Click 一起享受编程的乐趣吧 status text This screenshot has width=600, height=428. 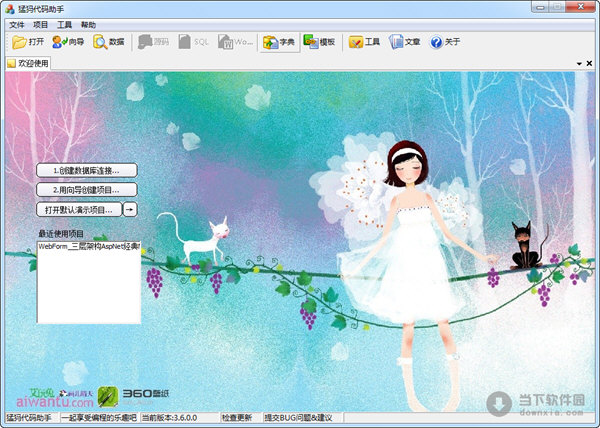(x=99, y=418)
